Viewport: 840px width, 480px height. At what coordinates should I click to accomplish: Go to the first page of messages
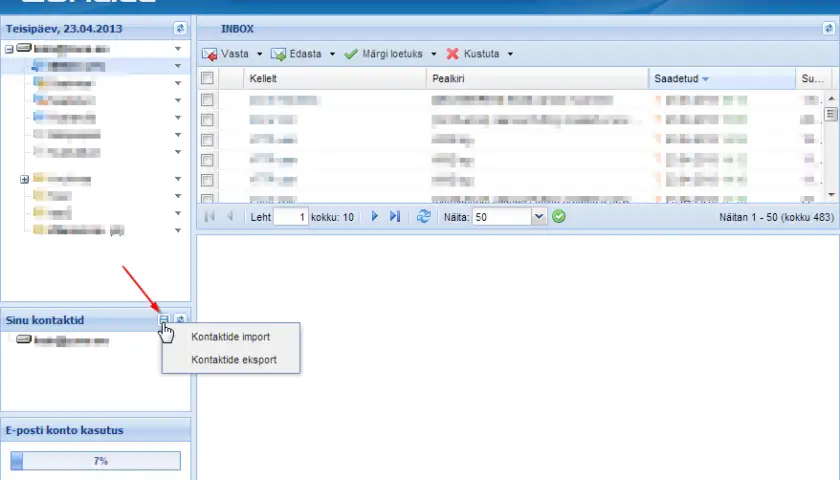[209, 216]
